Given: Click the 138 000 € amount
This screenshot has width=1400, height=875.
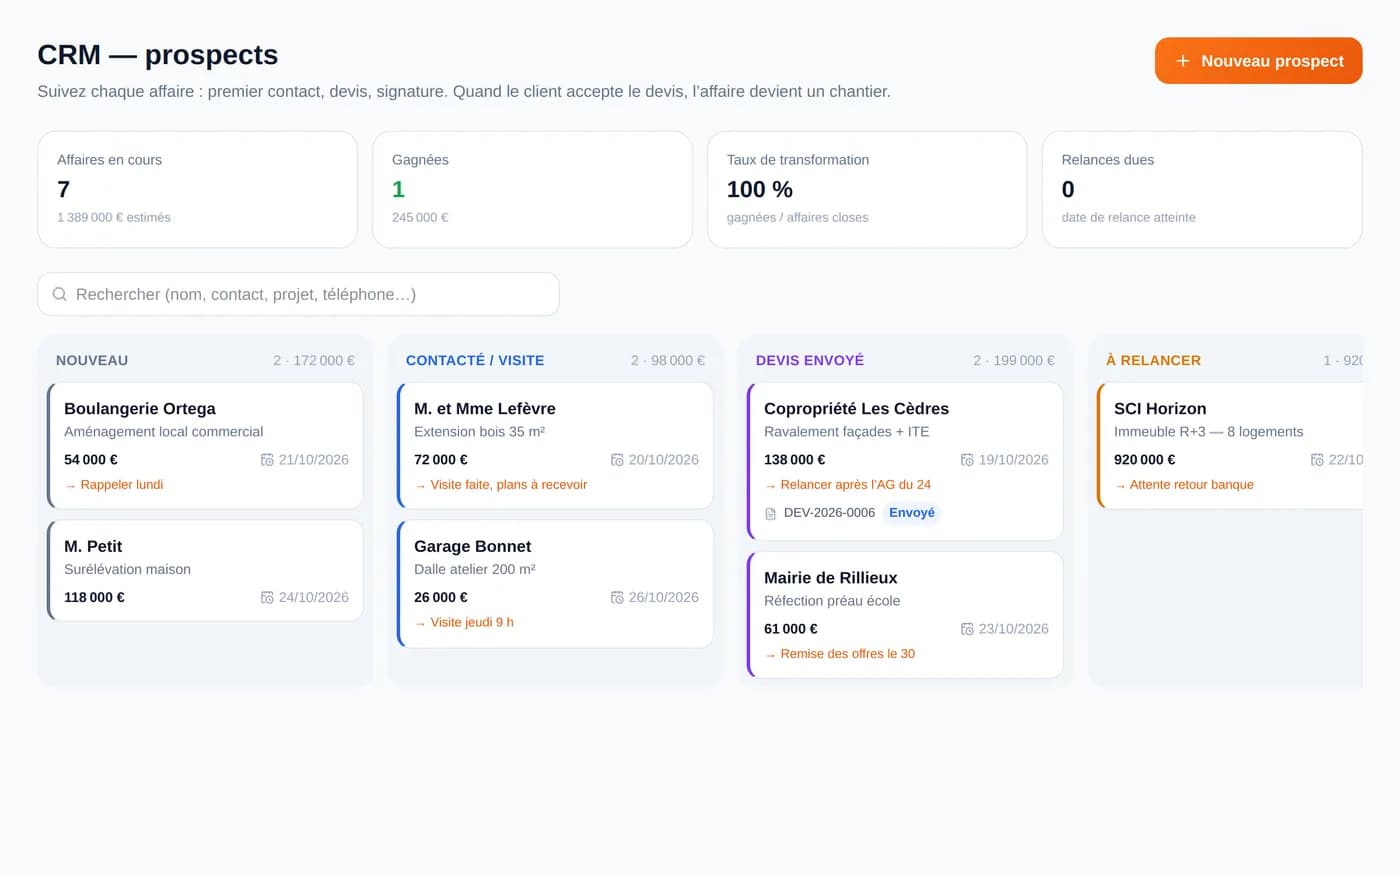Looking at the screenshot, I should (x=795, y=460).
